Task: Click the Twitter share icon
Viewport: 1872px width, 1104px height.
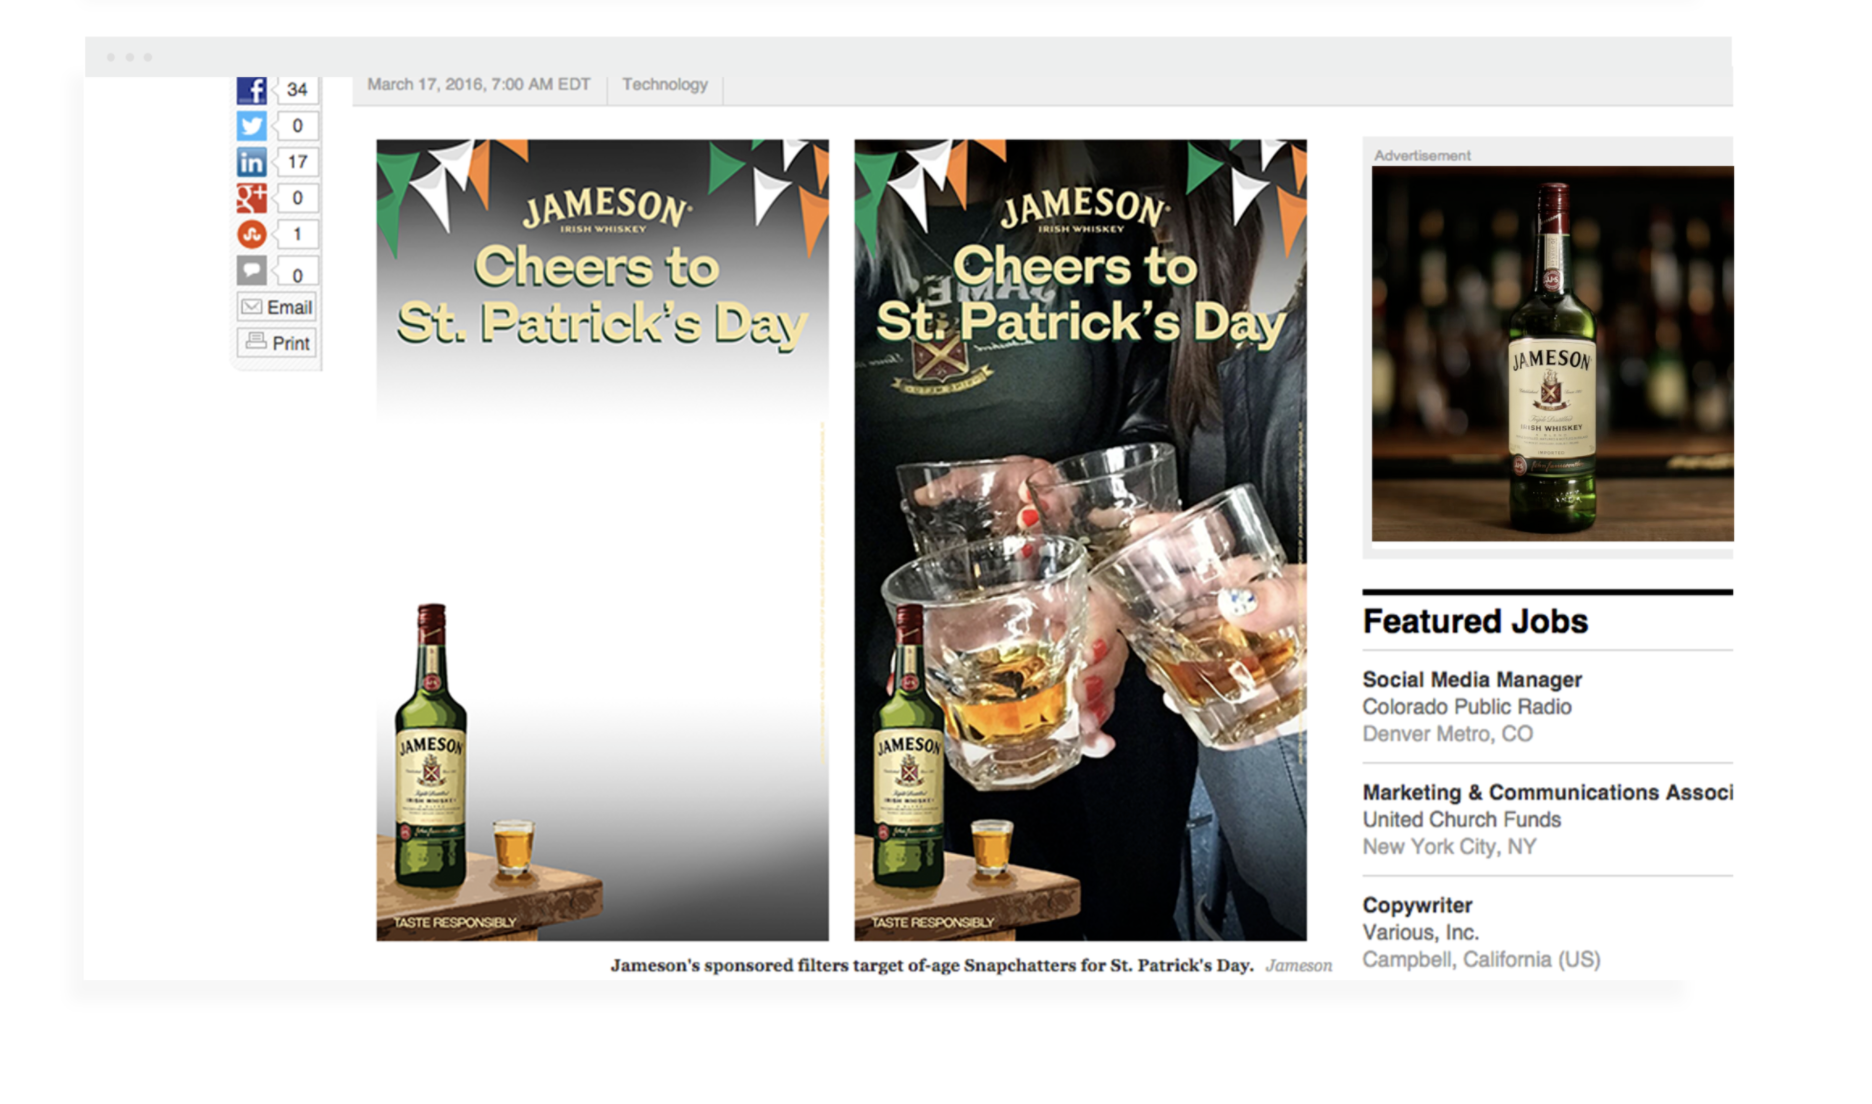Action: tap(251, 126)
